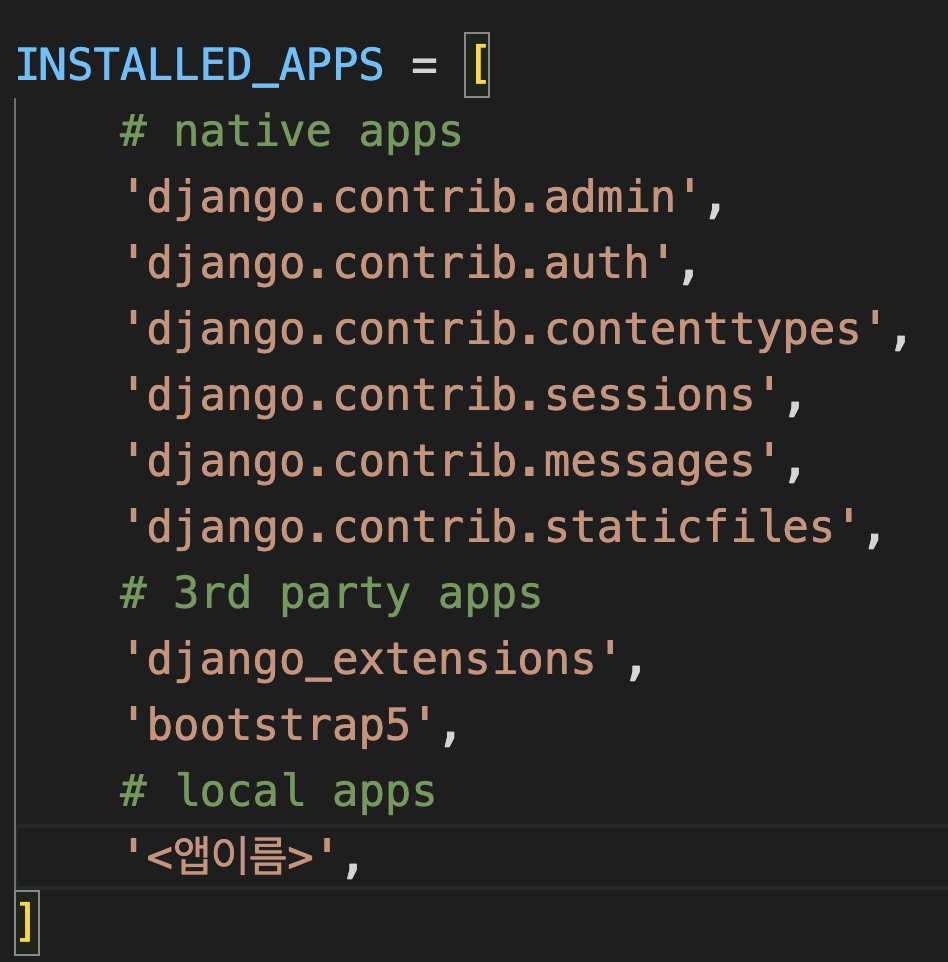The image size is (948, 962).
Task: Click the 'django.contrib.messages' string
Action: [450, 462]
